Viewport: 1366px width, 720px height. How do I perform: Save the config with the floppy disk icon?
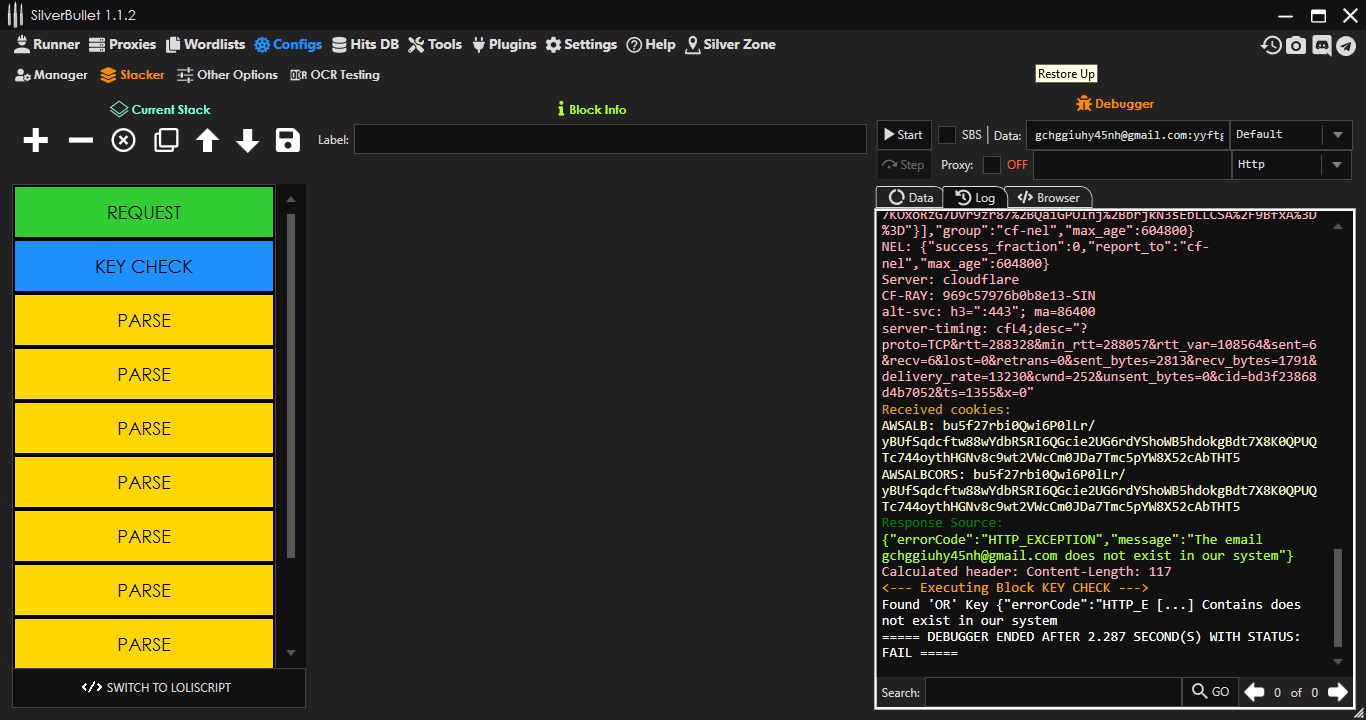[x=288, y=141]
